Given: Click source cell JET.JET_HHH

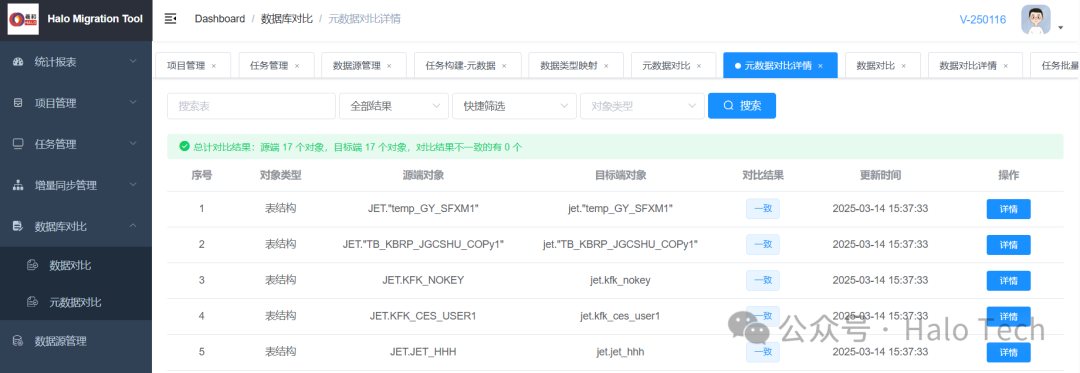Looking at the screenshot, I should [x=423, y=352].
